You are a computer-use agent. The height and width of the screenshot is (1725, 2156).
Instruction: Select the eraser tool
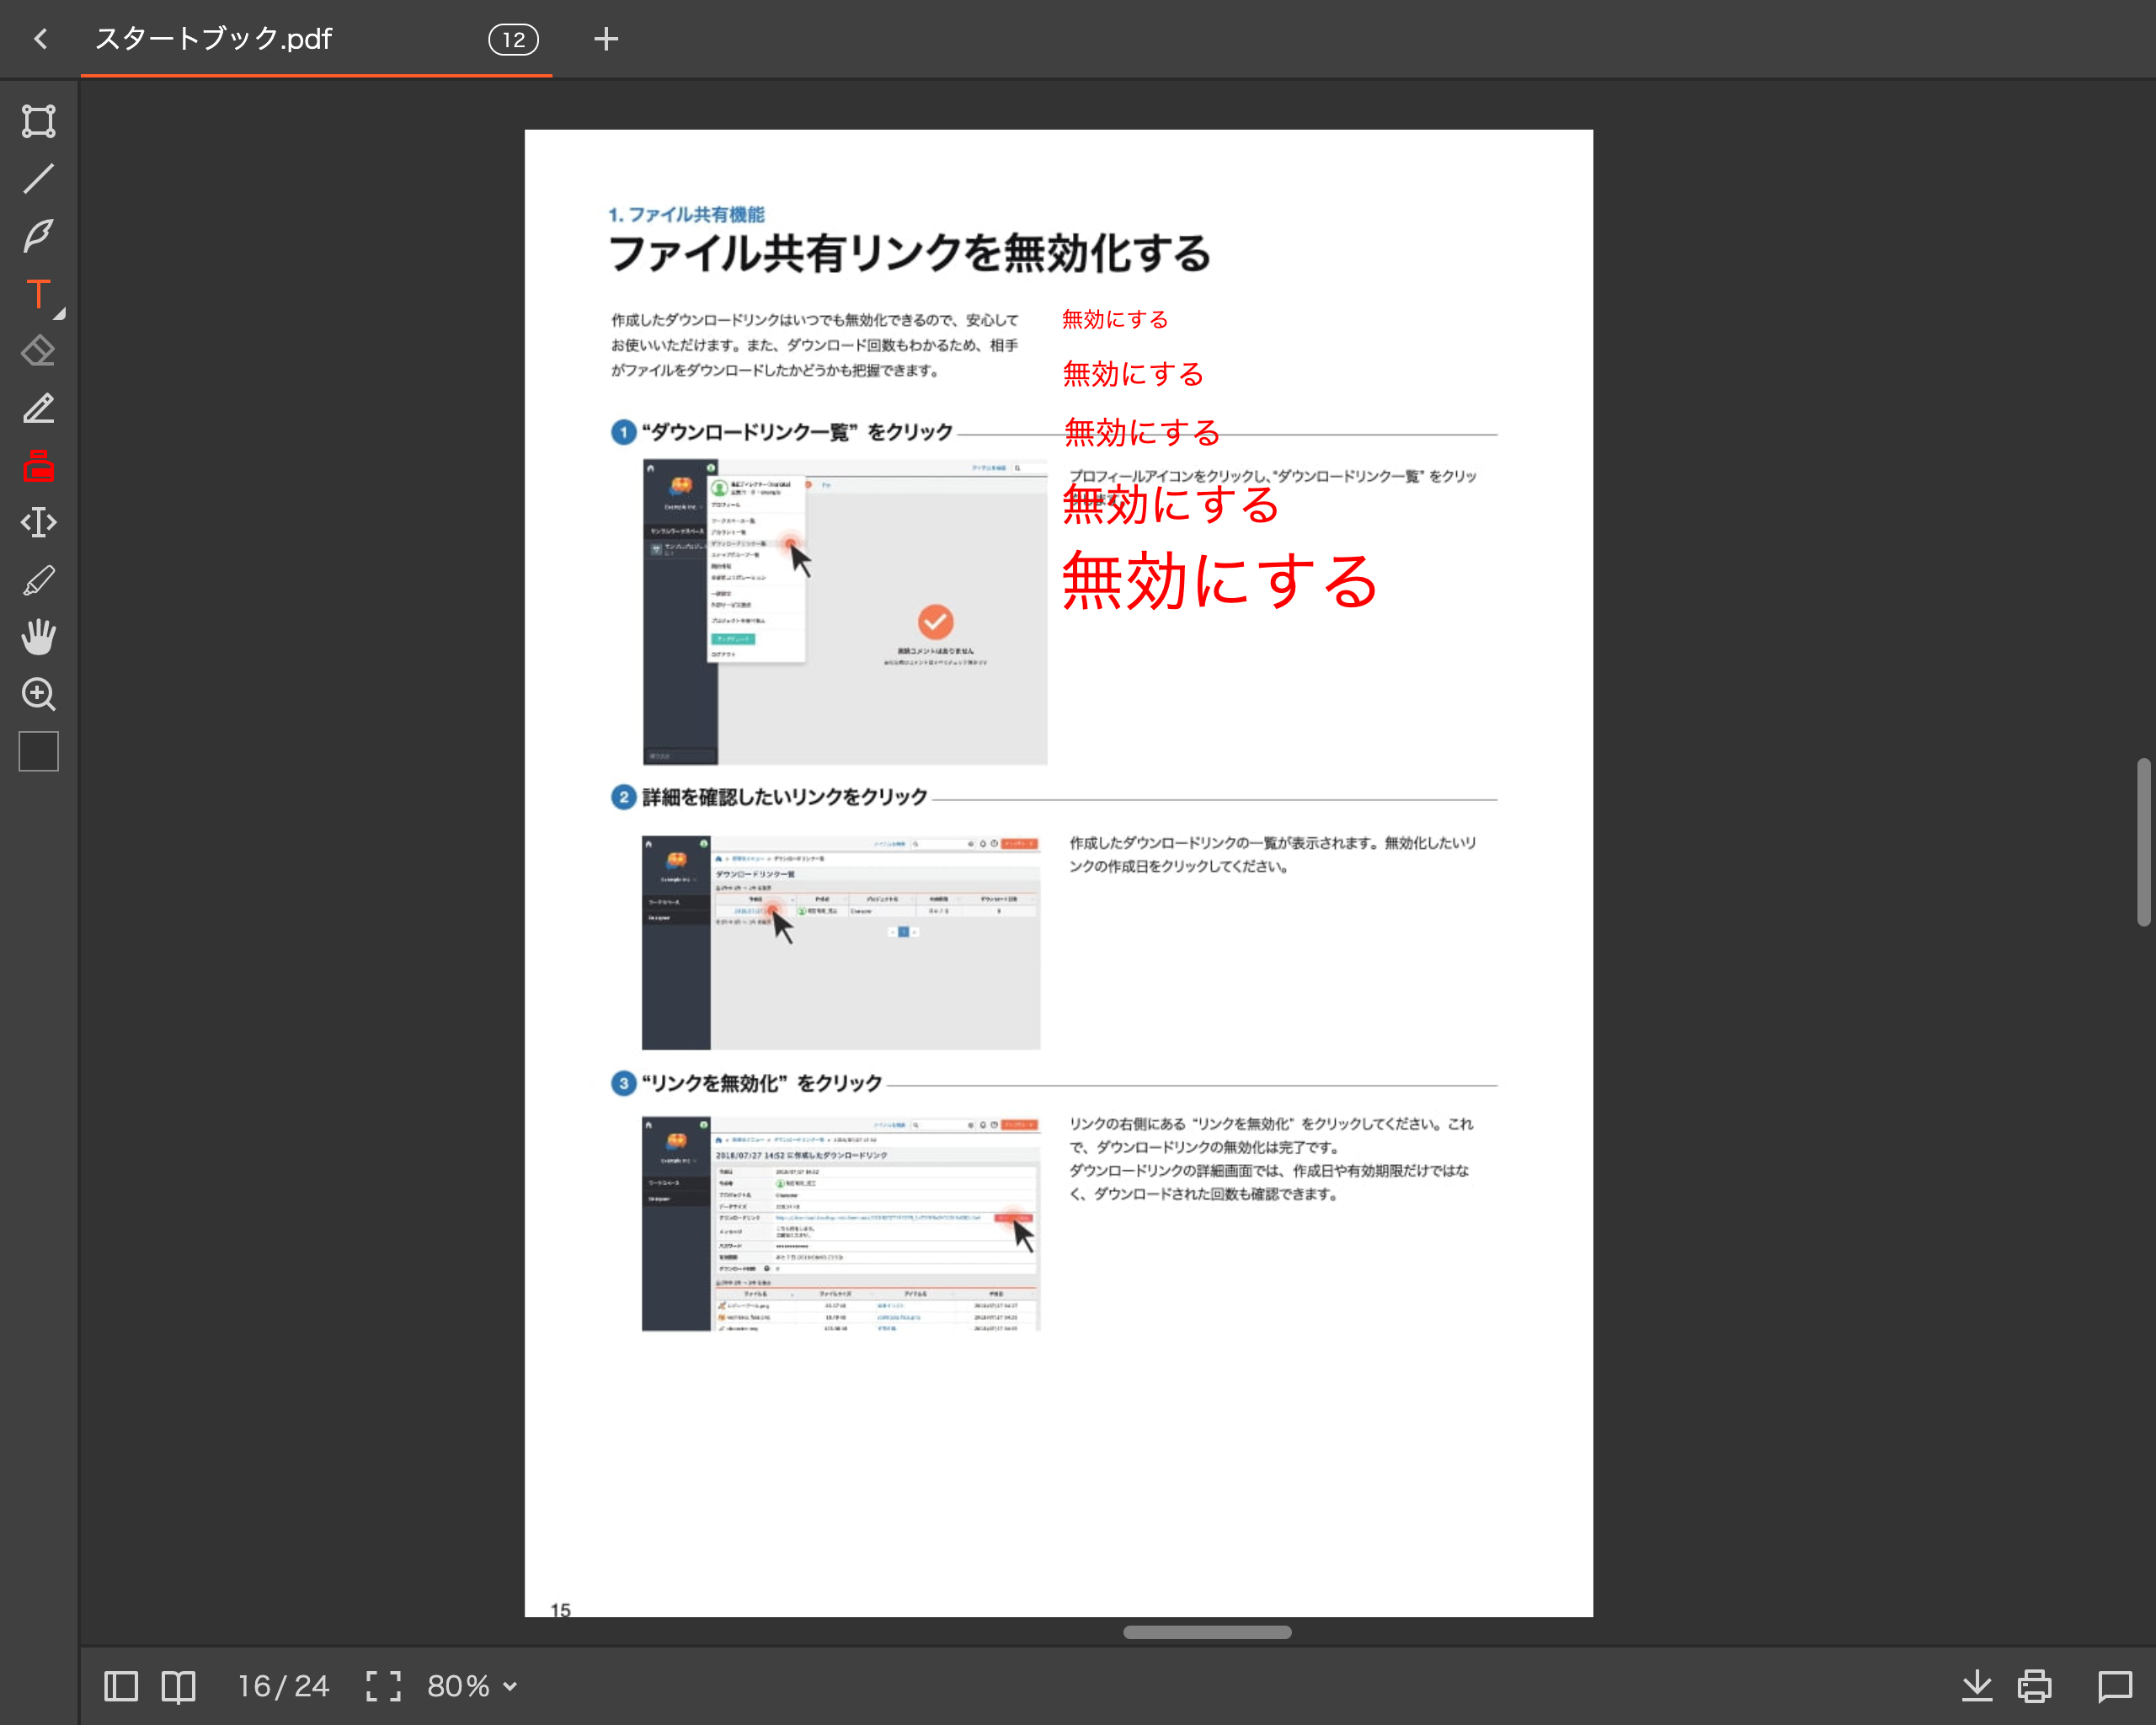click(39, 351)
